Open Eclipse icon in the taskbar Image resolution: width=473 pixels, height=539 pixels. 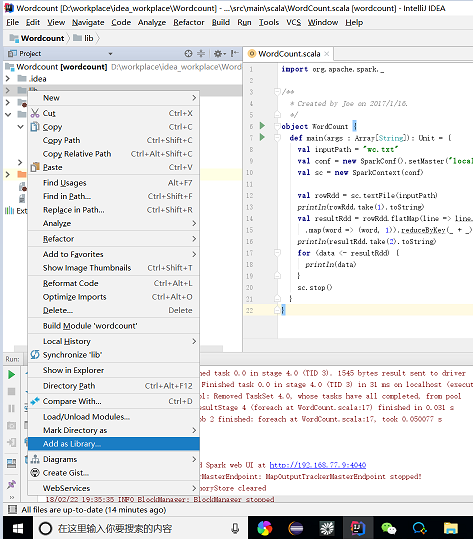tap(296, 528)
